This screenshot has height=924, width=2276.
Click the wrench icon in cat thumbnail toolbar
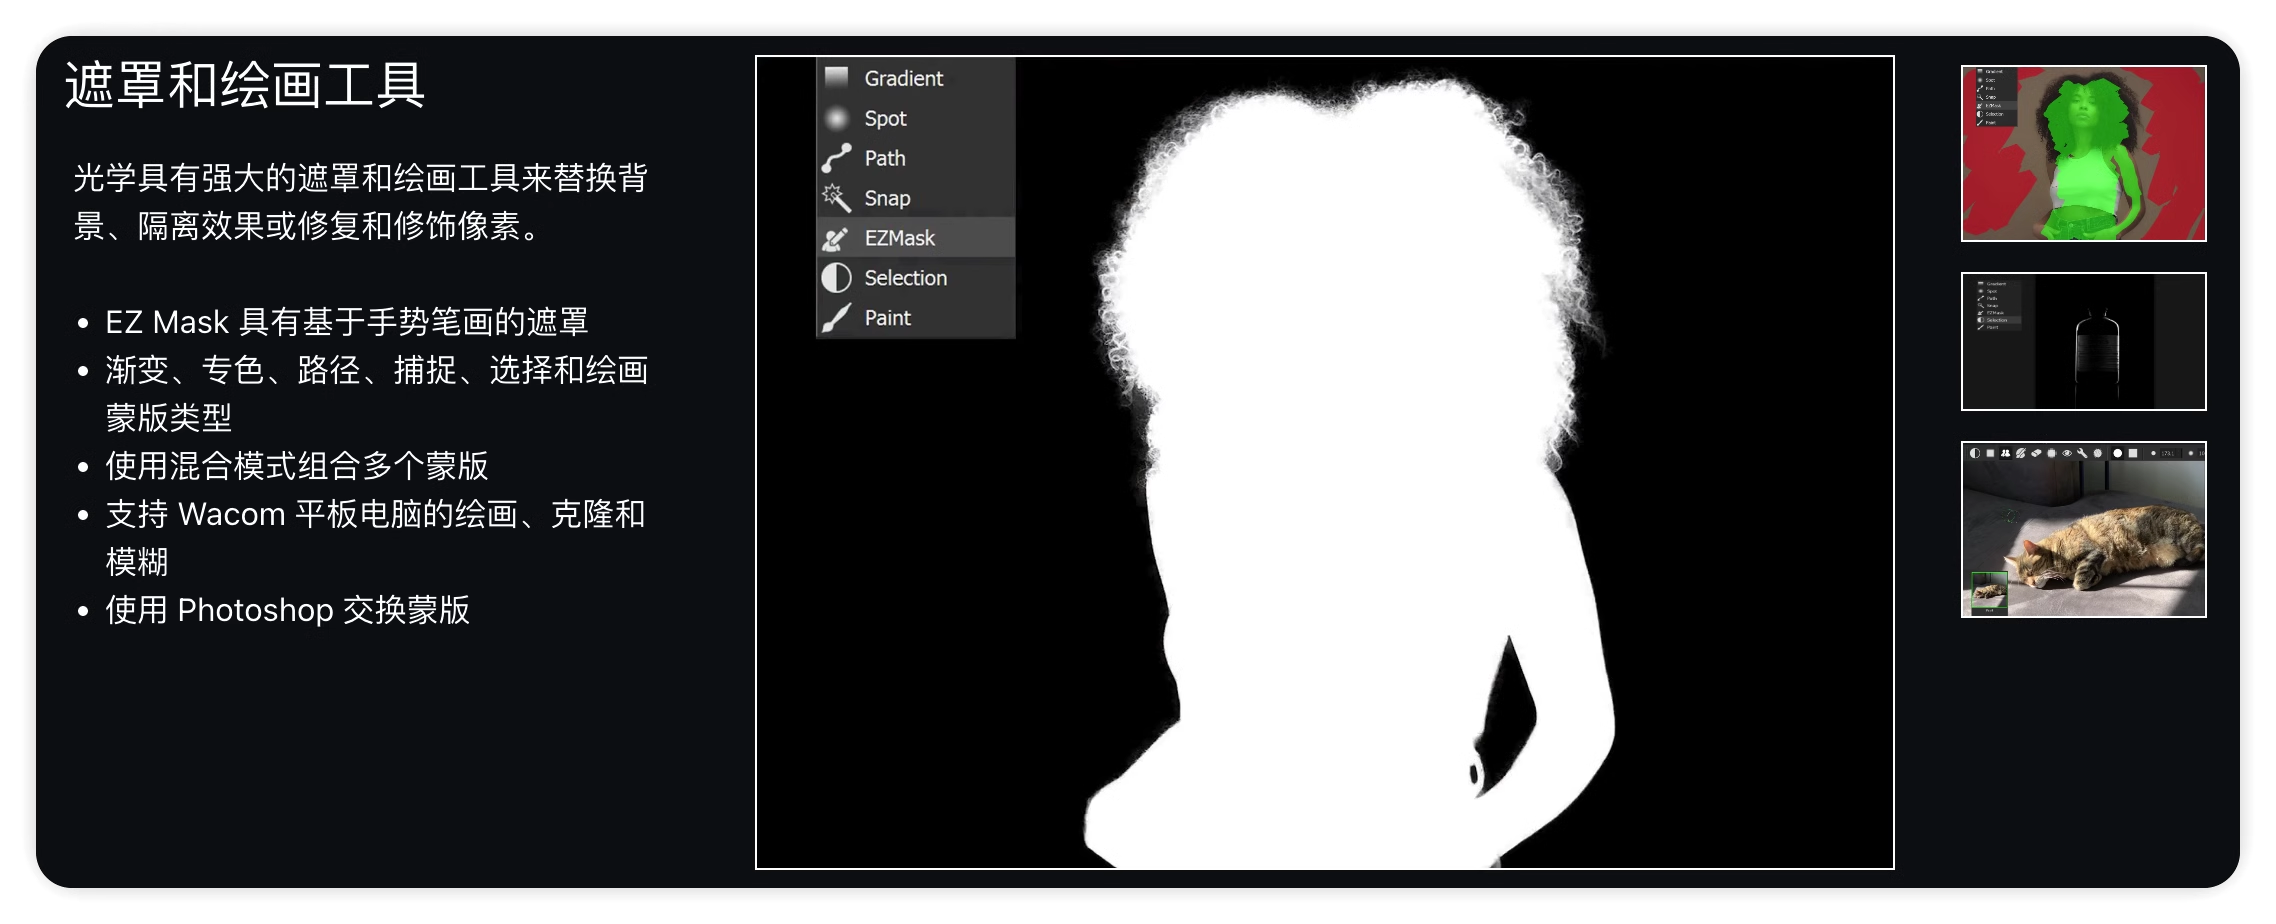tap(2082, 453)
